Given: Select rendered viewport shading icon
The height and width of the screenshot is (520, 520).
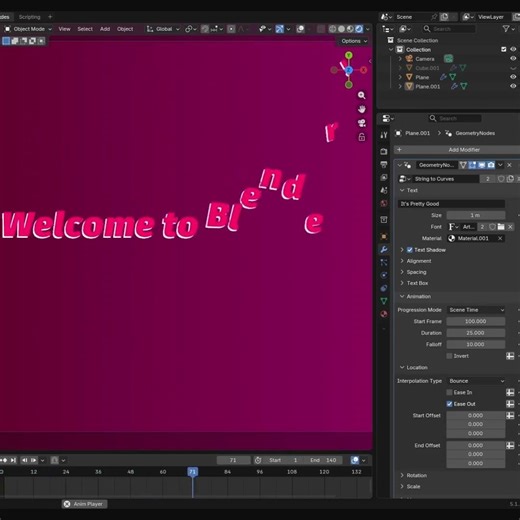Looking at the screenshot, I should tap(359, 29).
